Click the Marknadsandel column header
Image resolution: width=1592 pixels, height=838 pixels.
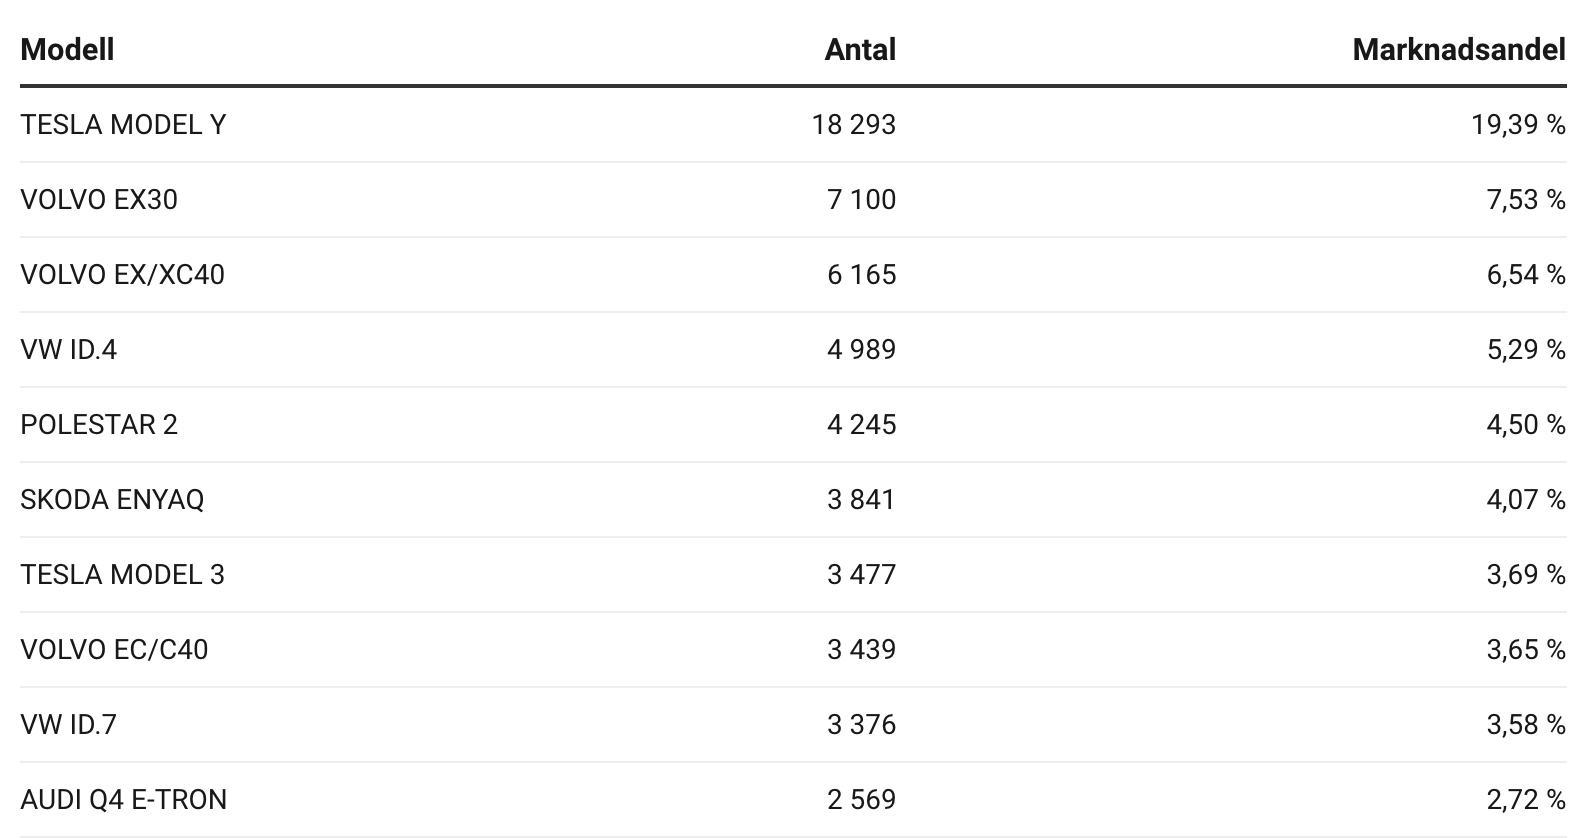click(x=1458, y=50)
